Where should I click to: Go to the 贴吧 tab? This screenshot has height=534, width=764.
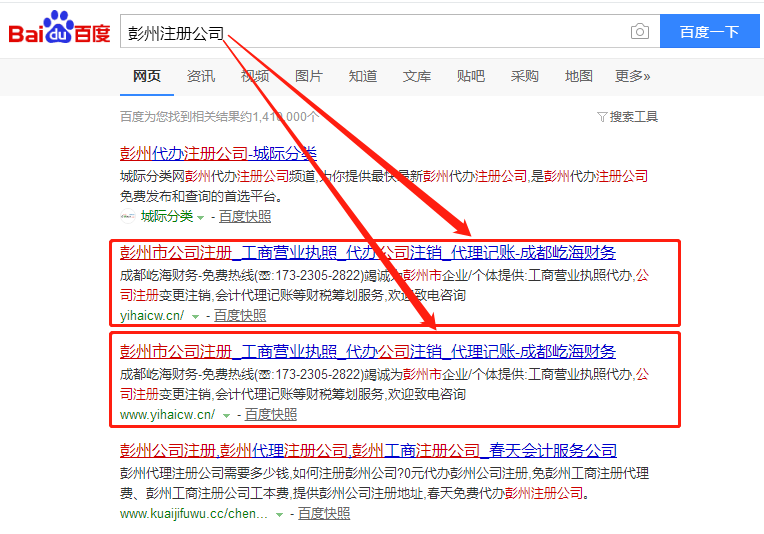(471, 76)
